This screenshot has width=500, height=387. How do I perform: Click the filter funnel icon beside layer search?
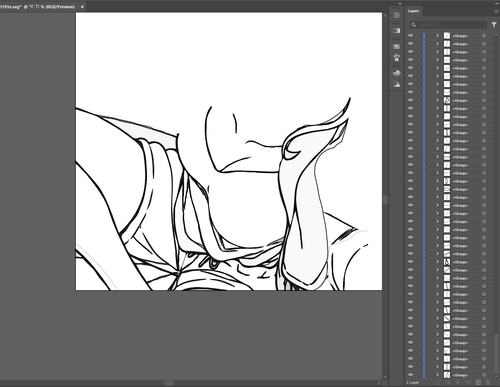click(494, 25)
